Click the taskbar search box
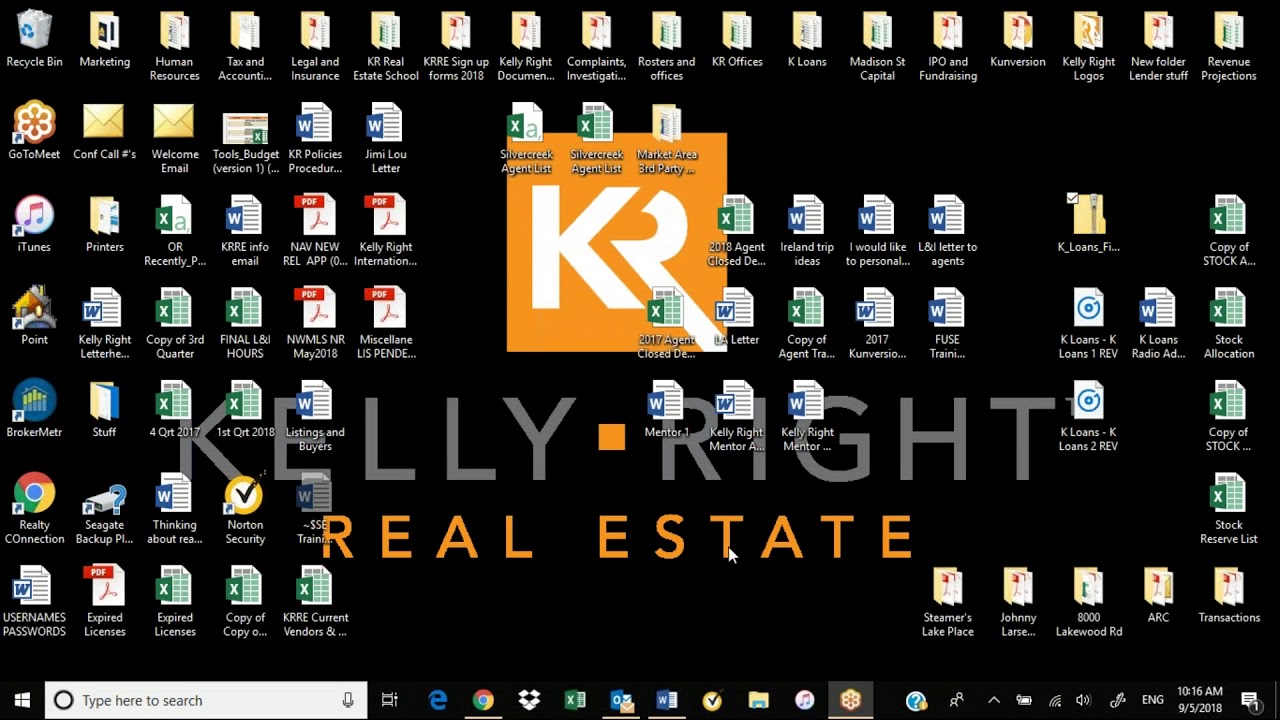This screenshot has width=1280, height=720. click(206, 700)
